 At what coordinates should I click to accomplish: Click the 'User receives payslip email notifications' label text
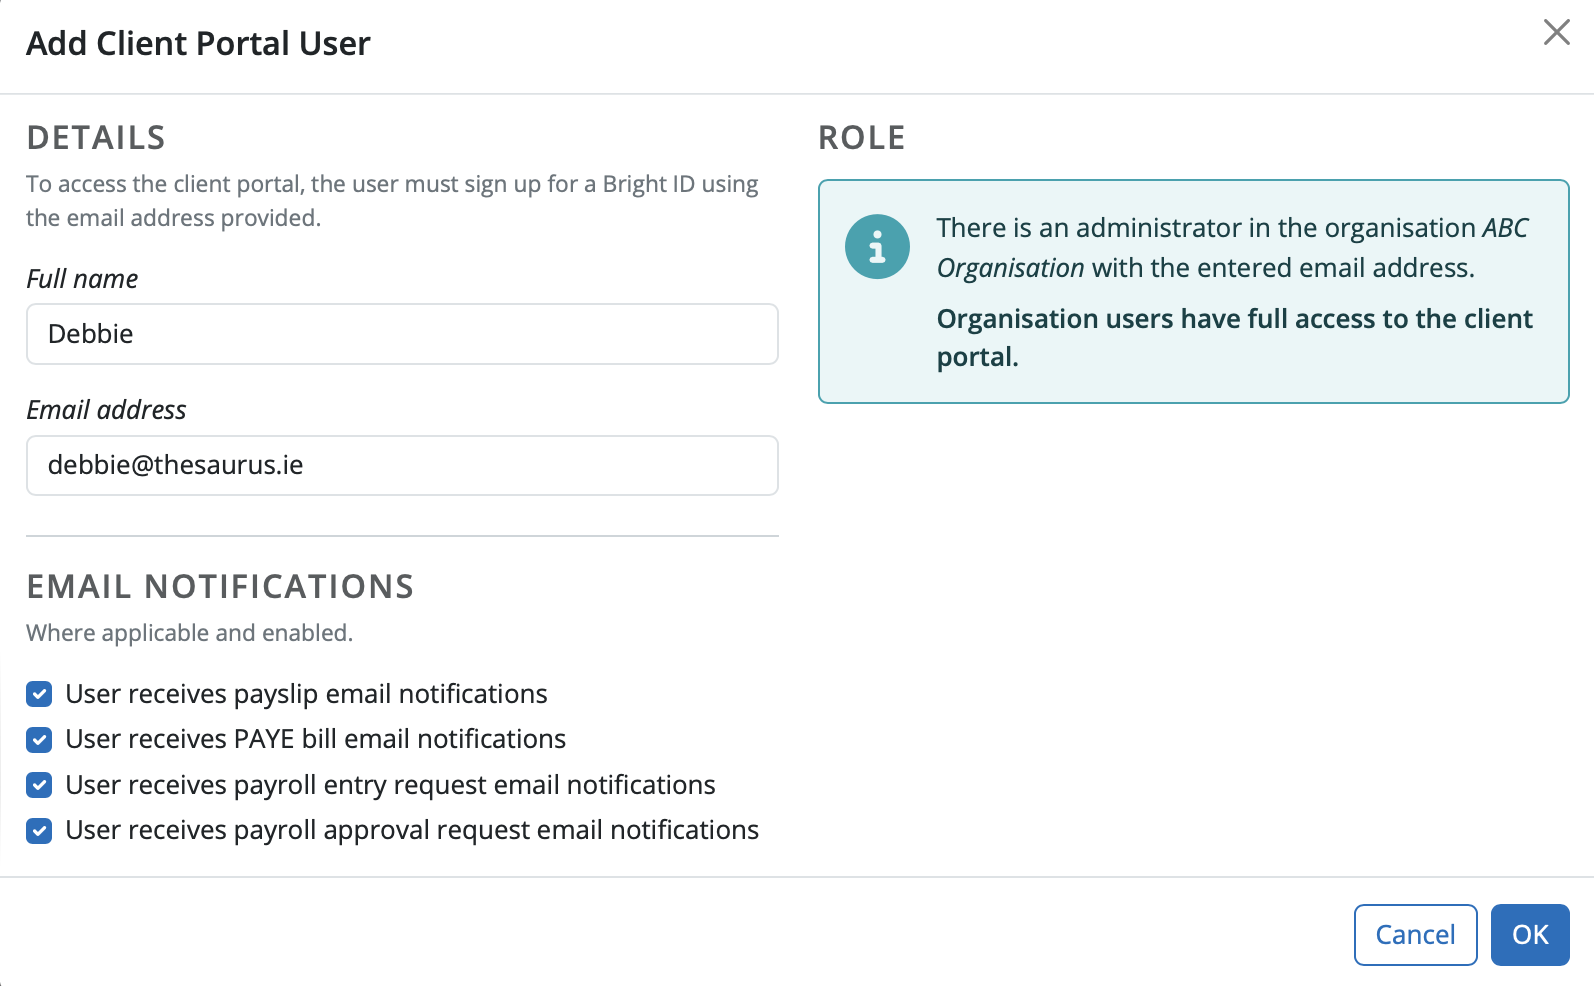306,694
